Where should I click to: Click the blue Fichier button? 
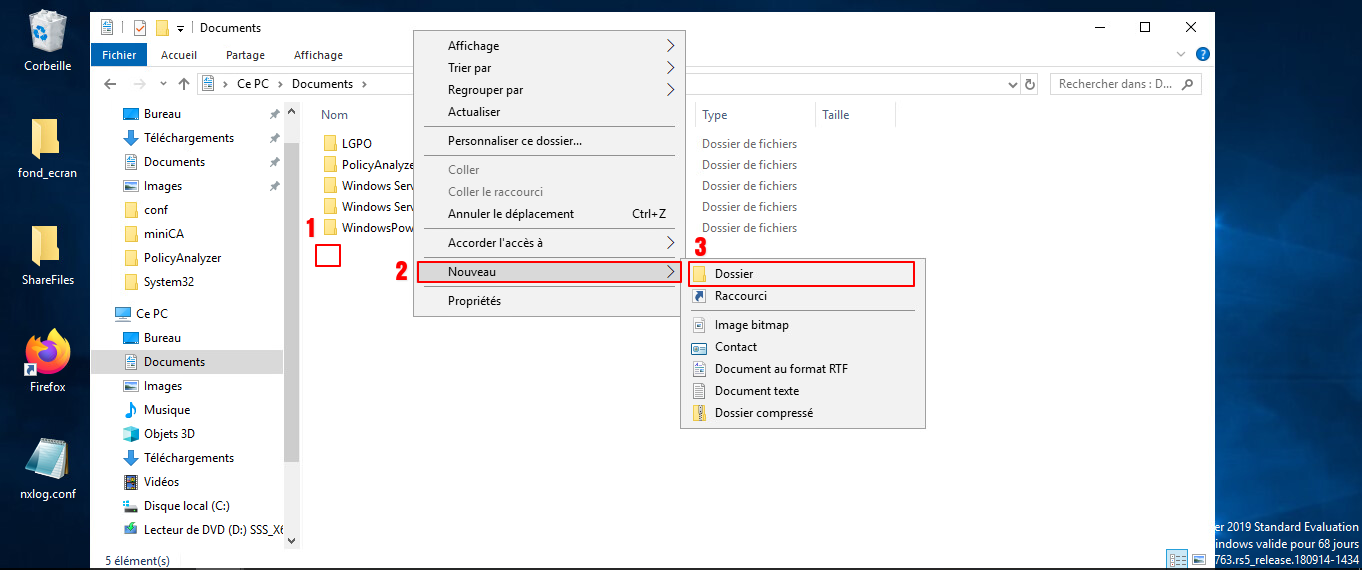coord(119,55)
